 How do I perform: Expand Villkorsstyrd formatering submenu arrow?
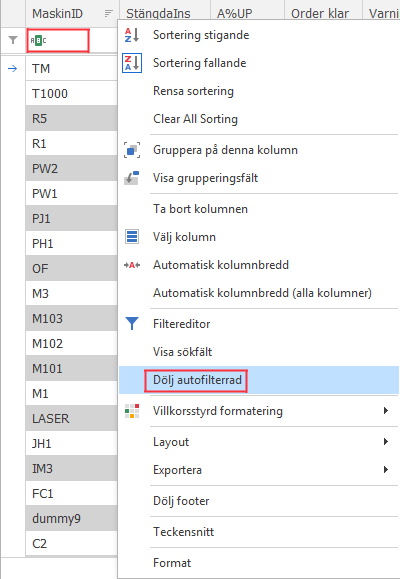click(x=386, y=411)
